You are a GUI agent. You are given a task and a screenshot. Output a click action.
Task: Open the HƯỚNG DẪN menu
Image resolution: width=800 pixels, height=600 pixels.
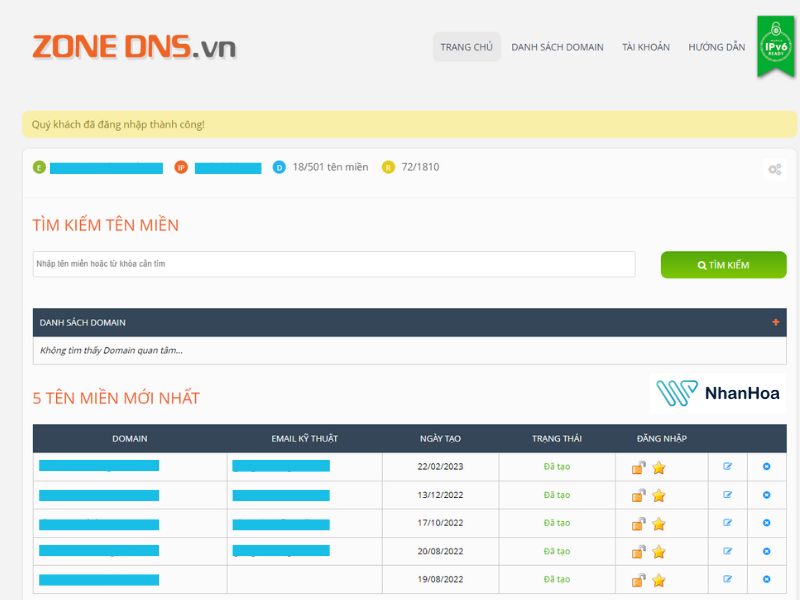716,47
